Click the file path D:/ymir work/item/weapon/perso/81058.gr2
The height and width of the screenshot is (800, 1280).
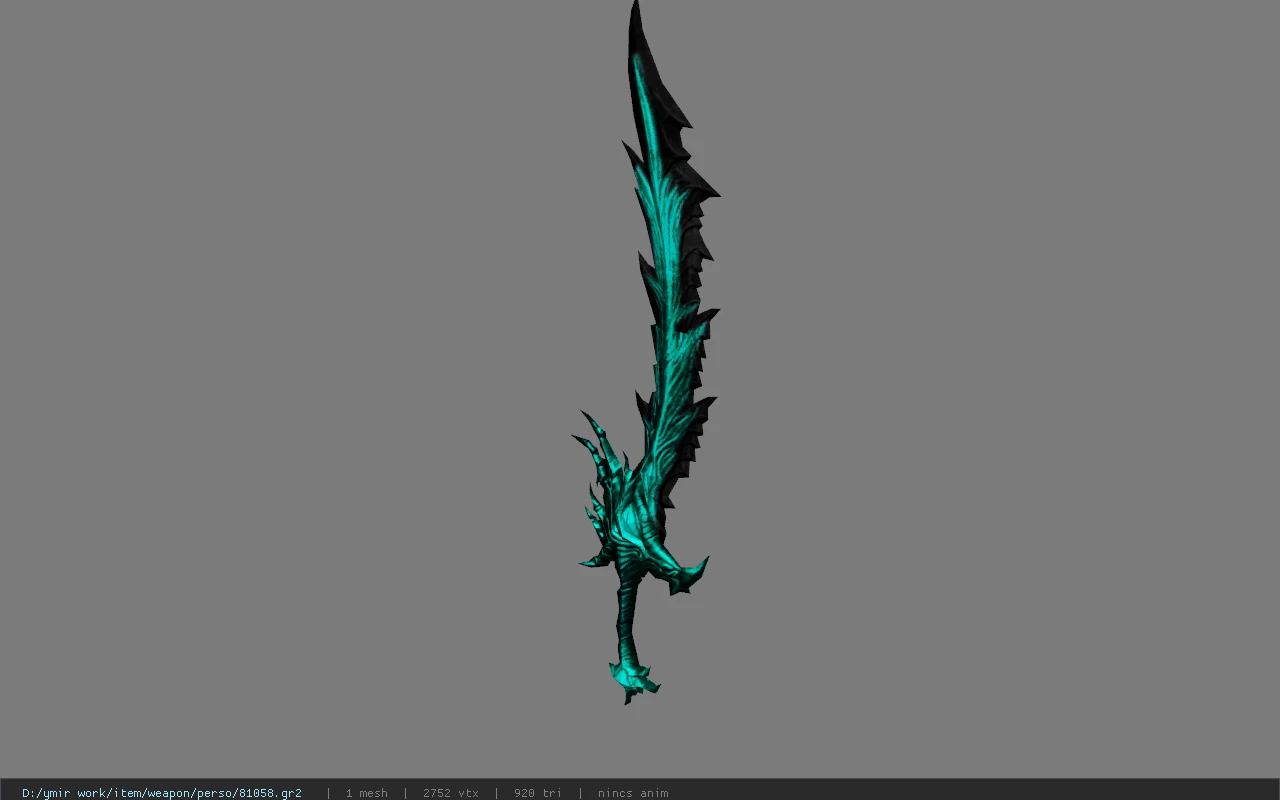[162, 793]
